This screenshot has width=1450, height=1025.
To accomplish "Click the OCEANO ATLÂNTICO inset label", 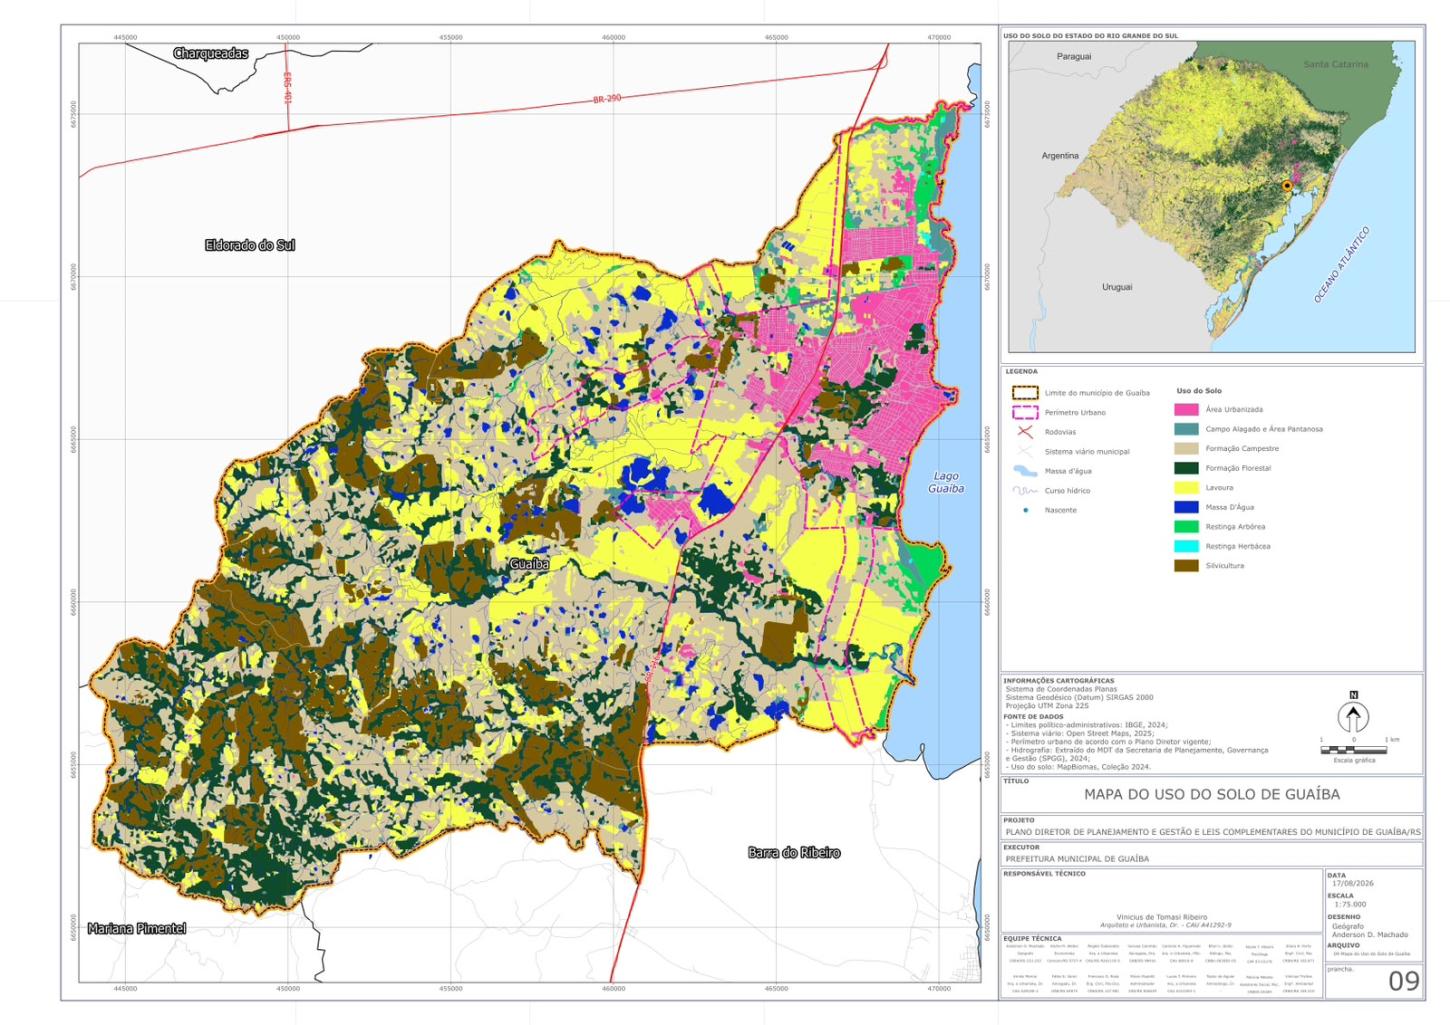I will click(x=1342, y=265).
